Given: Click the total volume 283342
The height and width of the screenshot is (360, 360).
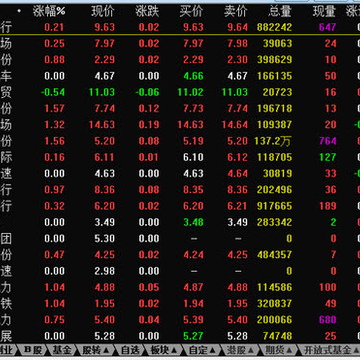Looking at the screenshot, I should coord(274,222).
